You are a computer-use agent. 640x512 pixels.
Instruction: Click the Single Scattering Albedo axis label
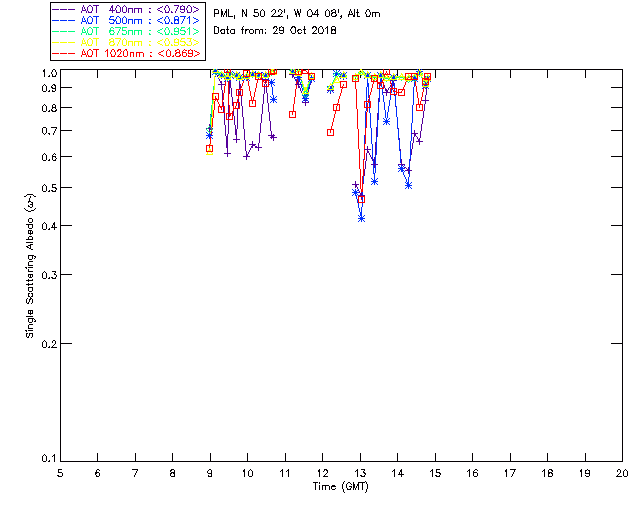click(x=30, y=266)
